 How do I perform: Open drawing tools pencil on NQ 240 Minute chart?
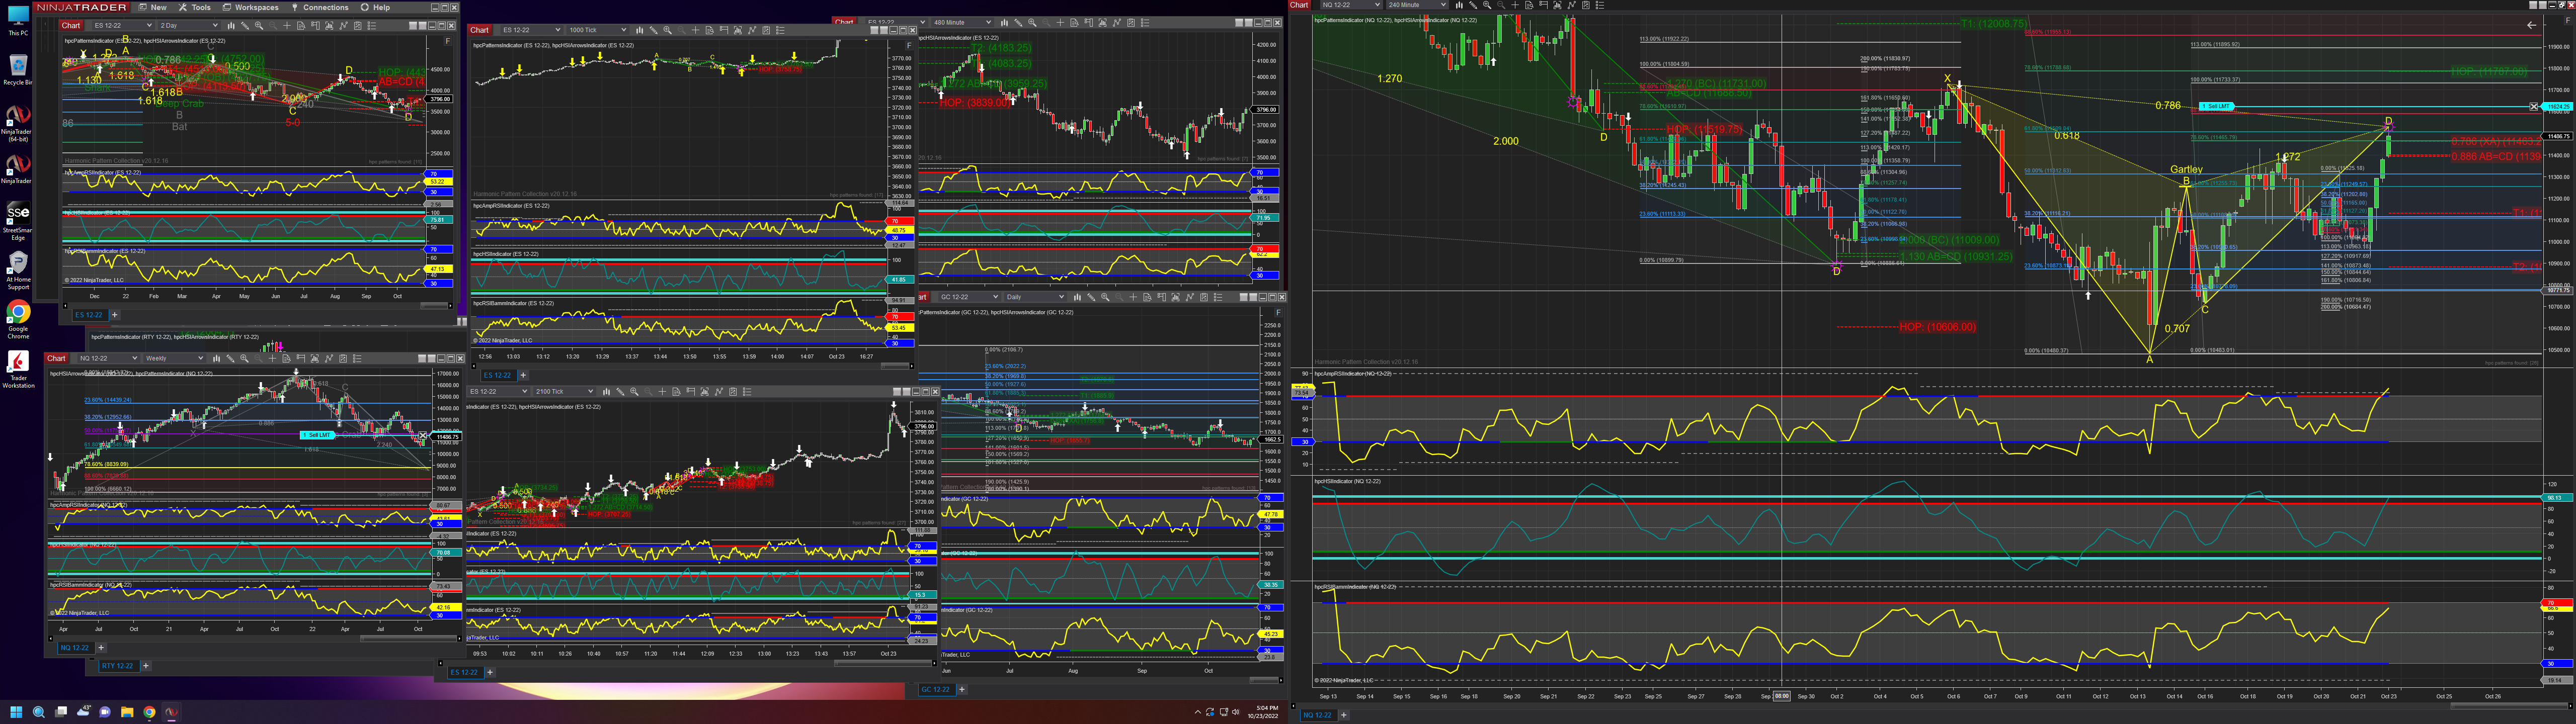coord(1473,5)
